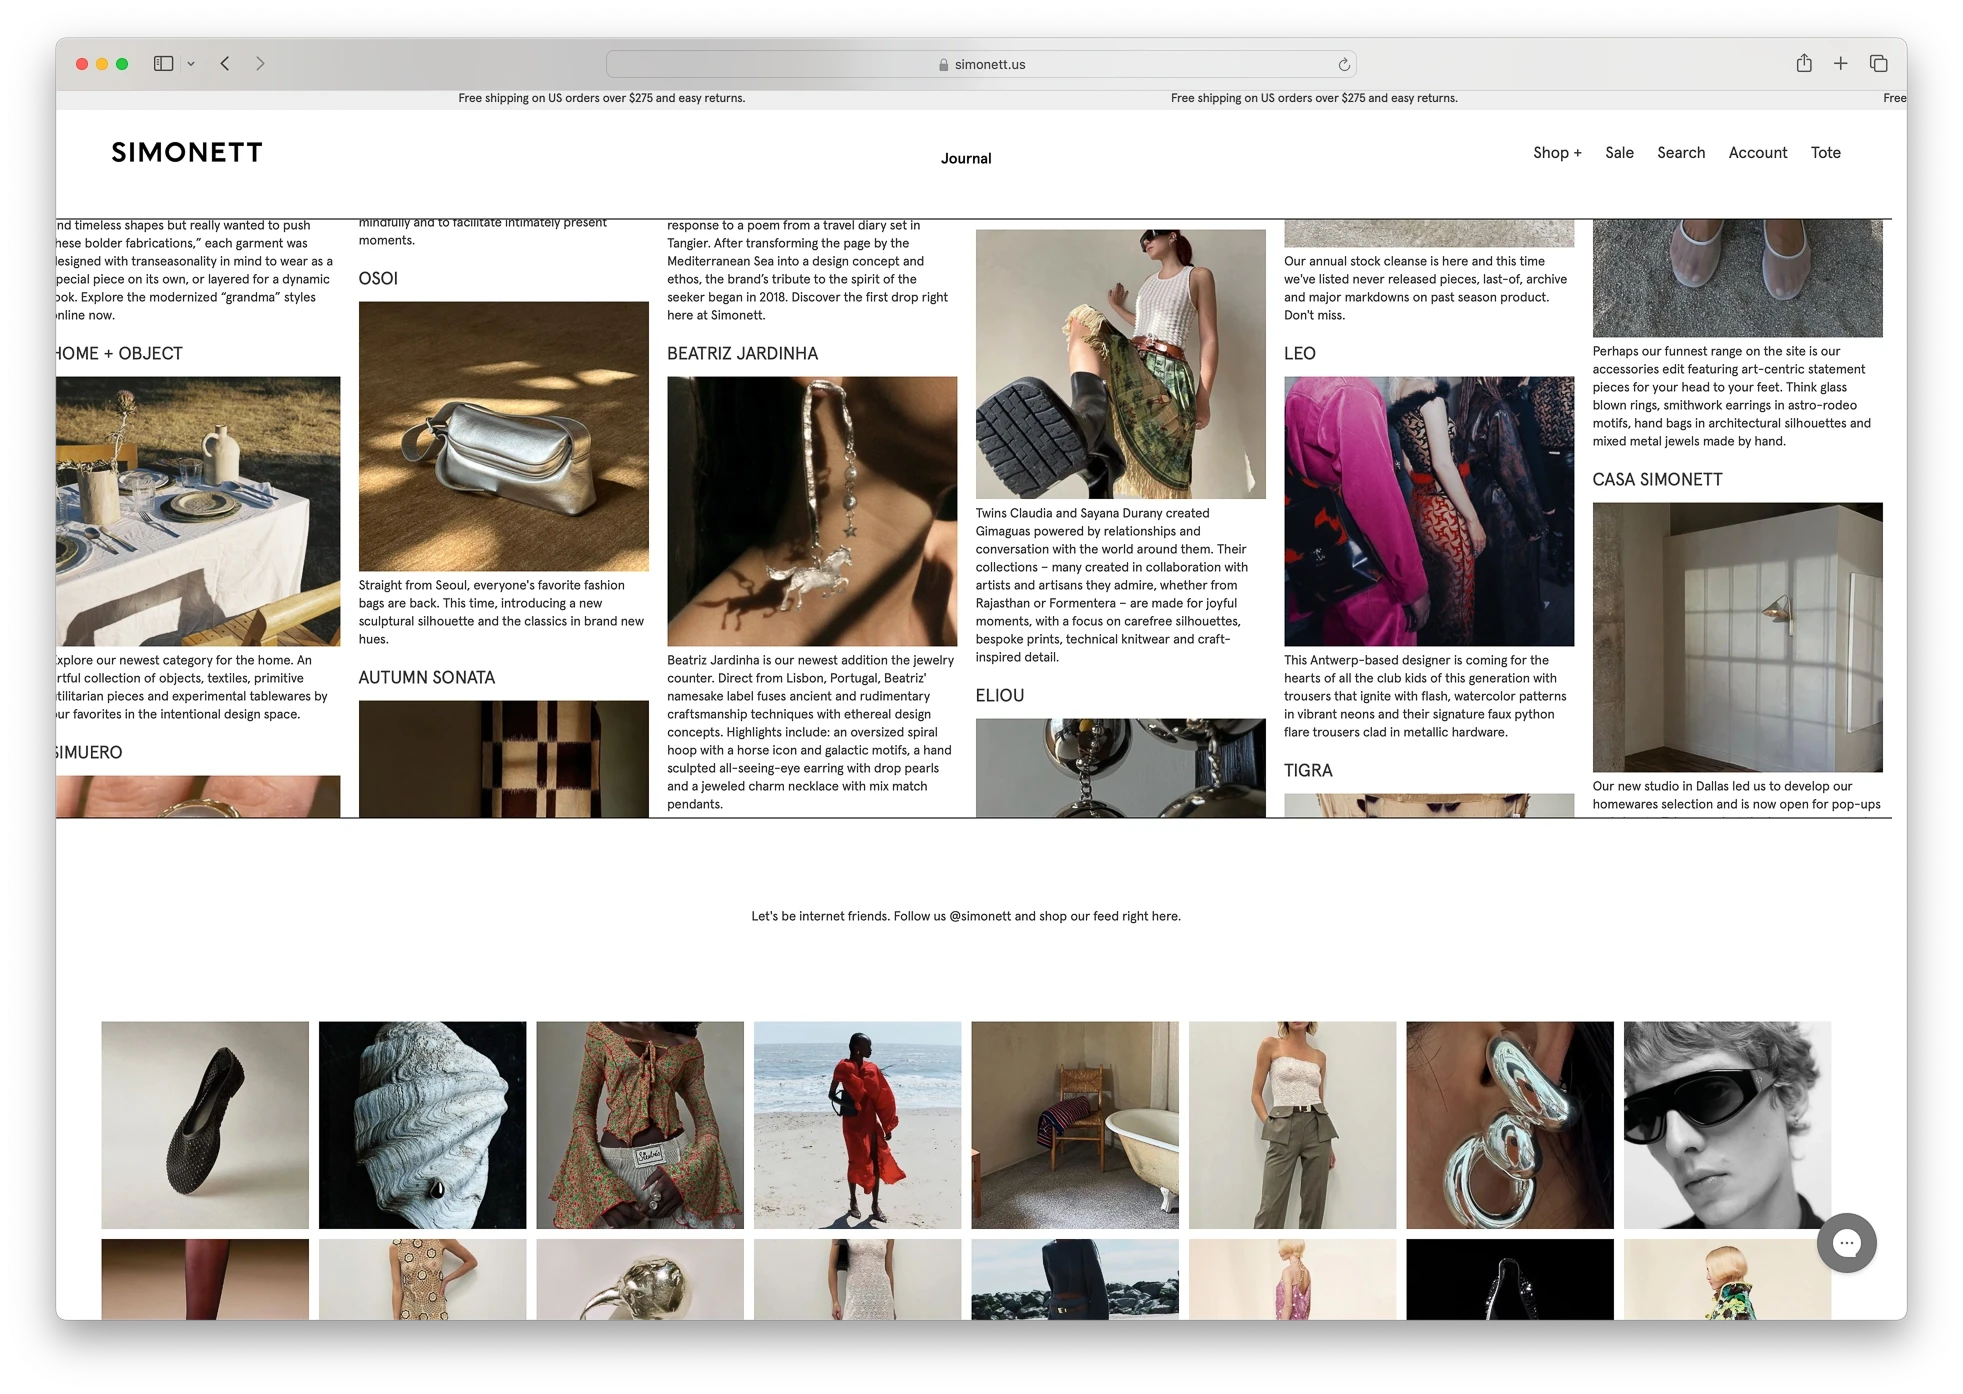Open the bathtub and chair feed photo
Screen dimensions: 1963x1394
[1075, 1125]
